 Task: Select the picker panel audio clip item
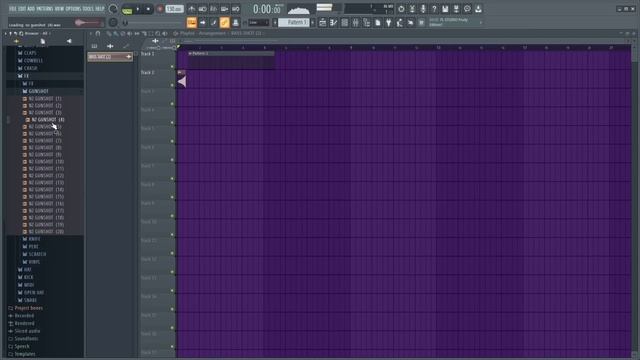110,57
